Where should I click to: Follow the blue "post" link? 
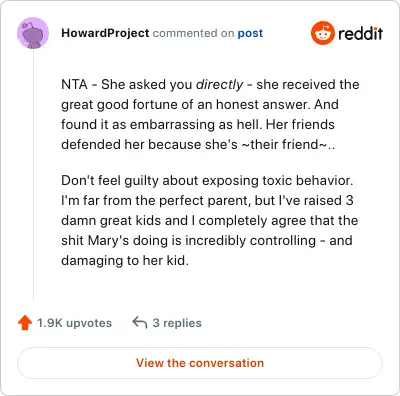click(x=250, y=33)
